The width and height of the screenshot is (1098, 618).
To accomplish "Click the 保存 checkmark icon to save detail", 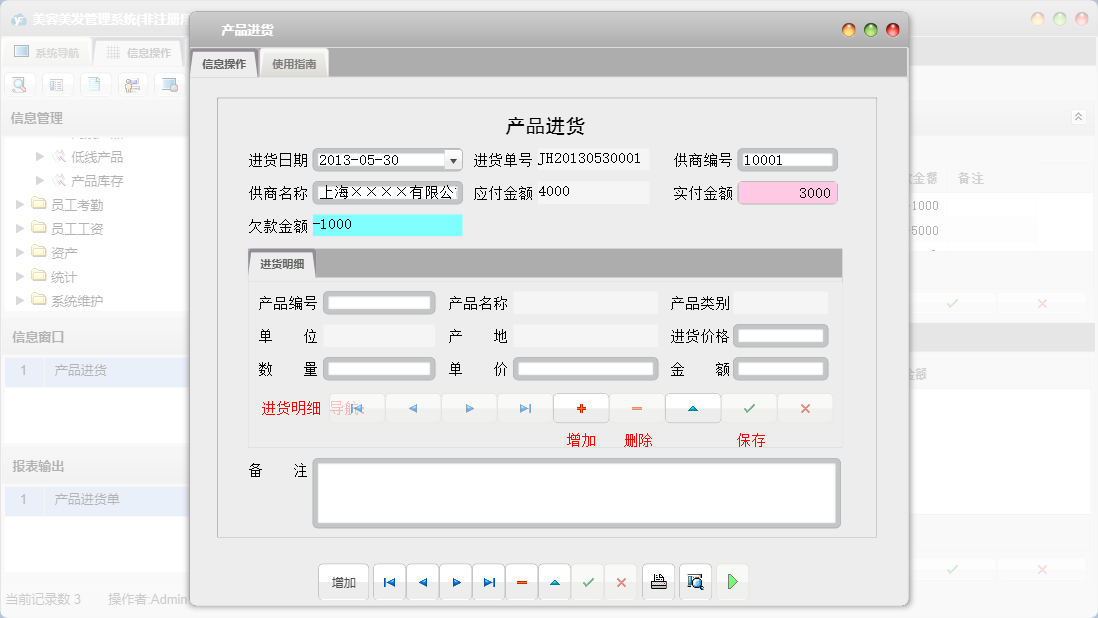I will (749, 408).
